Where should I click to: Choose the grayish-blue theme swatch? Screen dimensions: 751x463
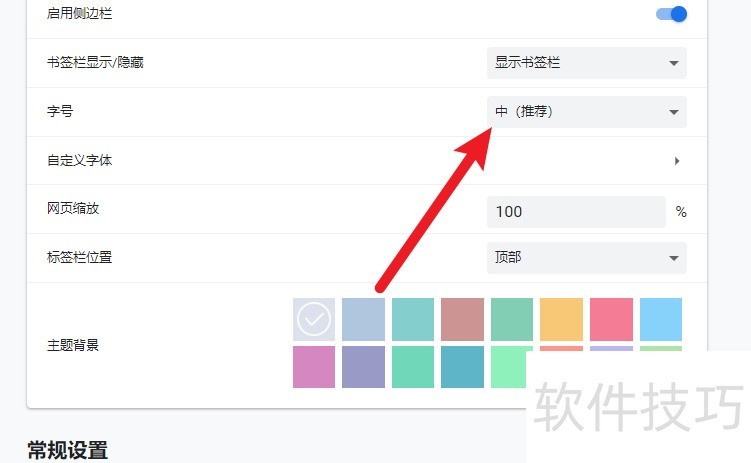pos(363,319)
